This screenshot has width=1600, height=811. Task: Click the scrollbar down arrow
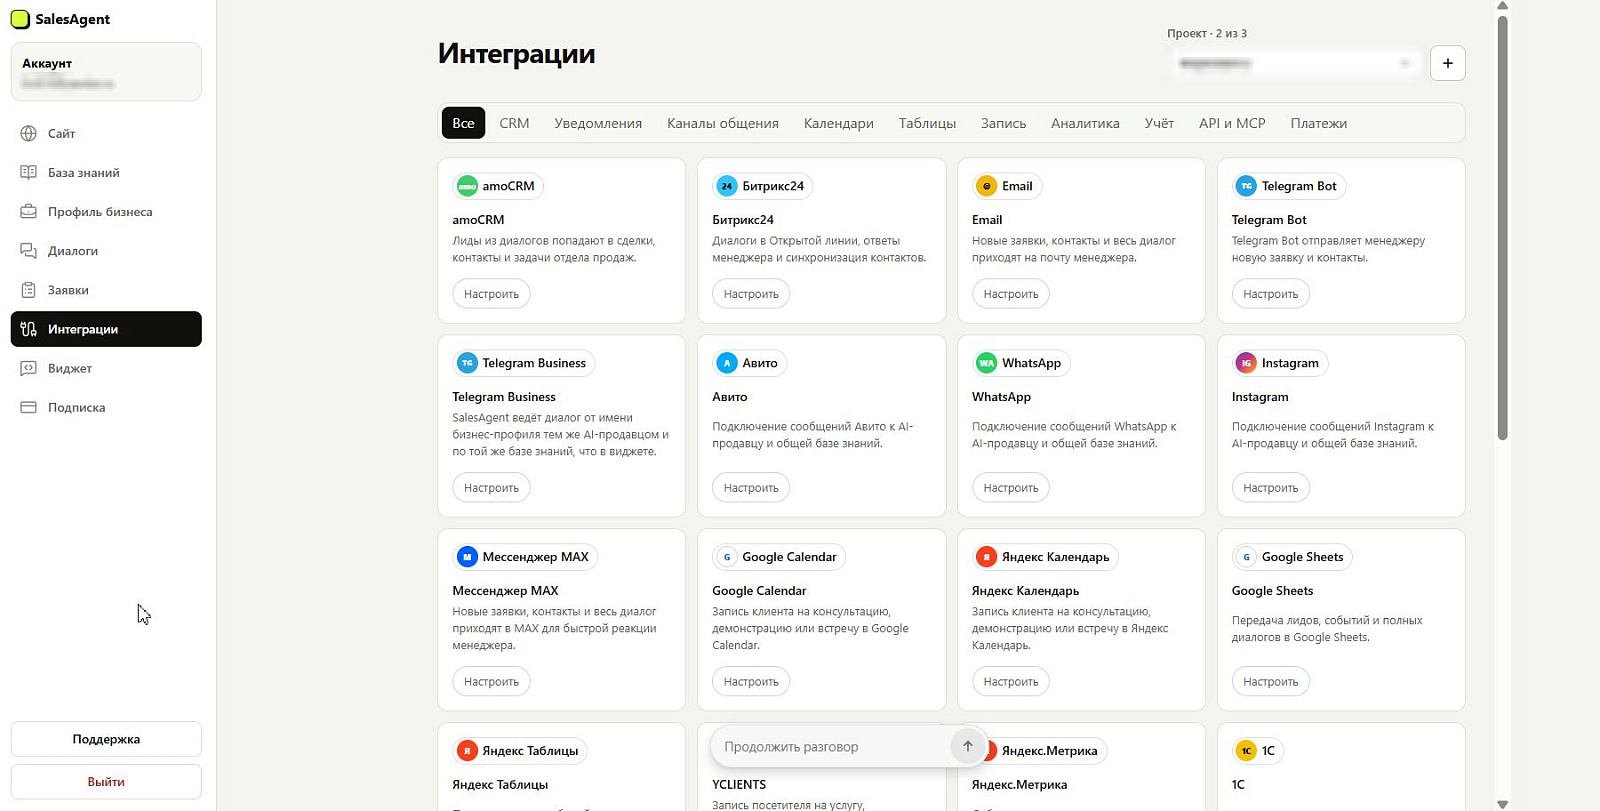coord(1502,804)
